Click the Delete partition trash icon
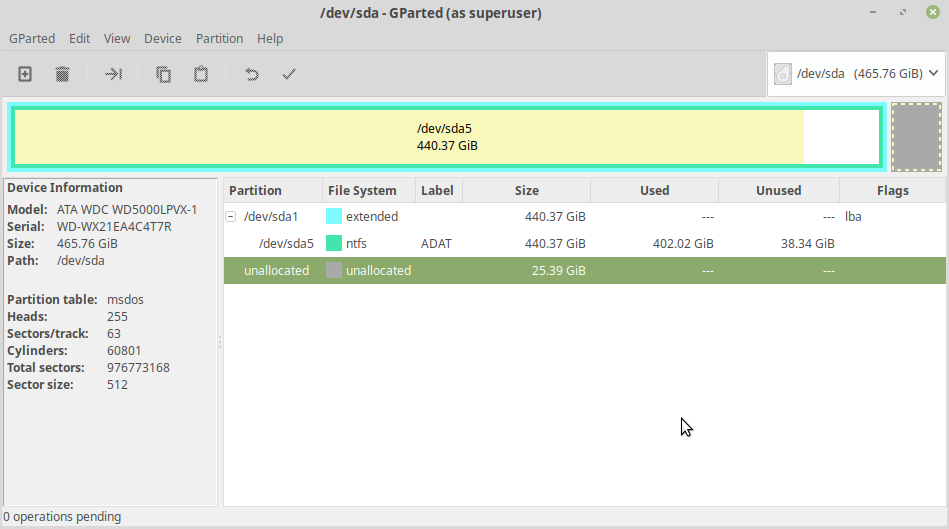Viewport: 949px width, 529px height. click(62, 74)
